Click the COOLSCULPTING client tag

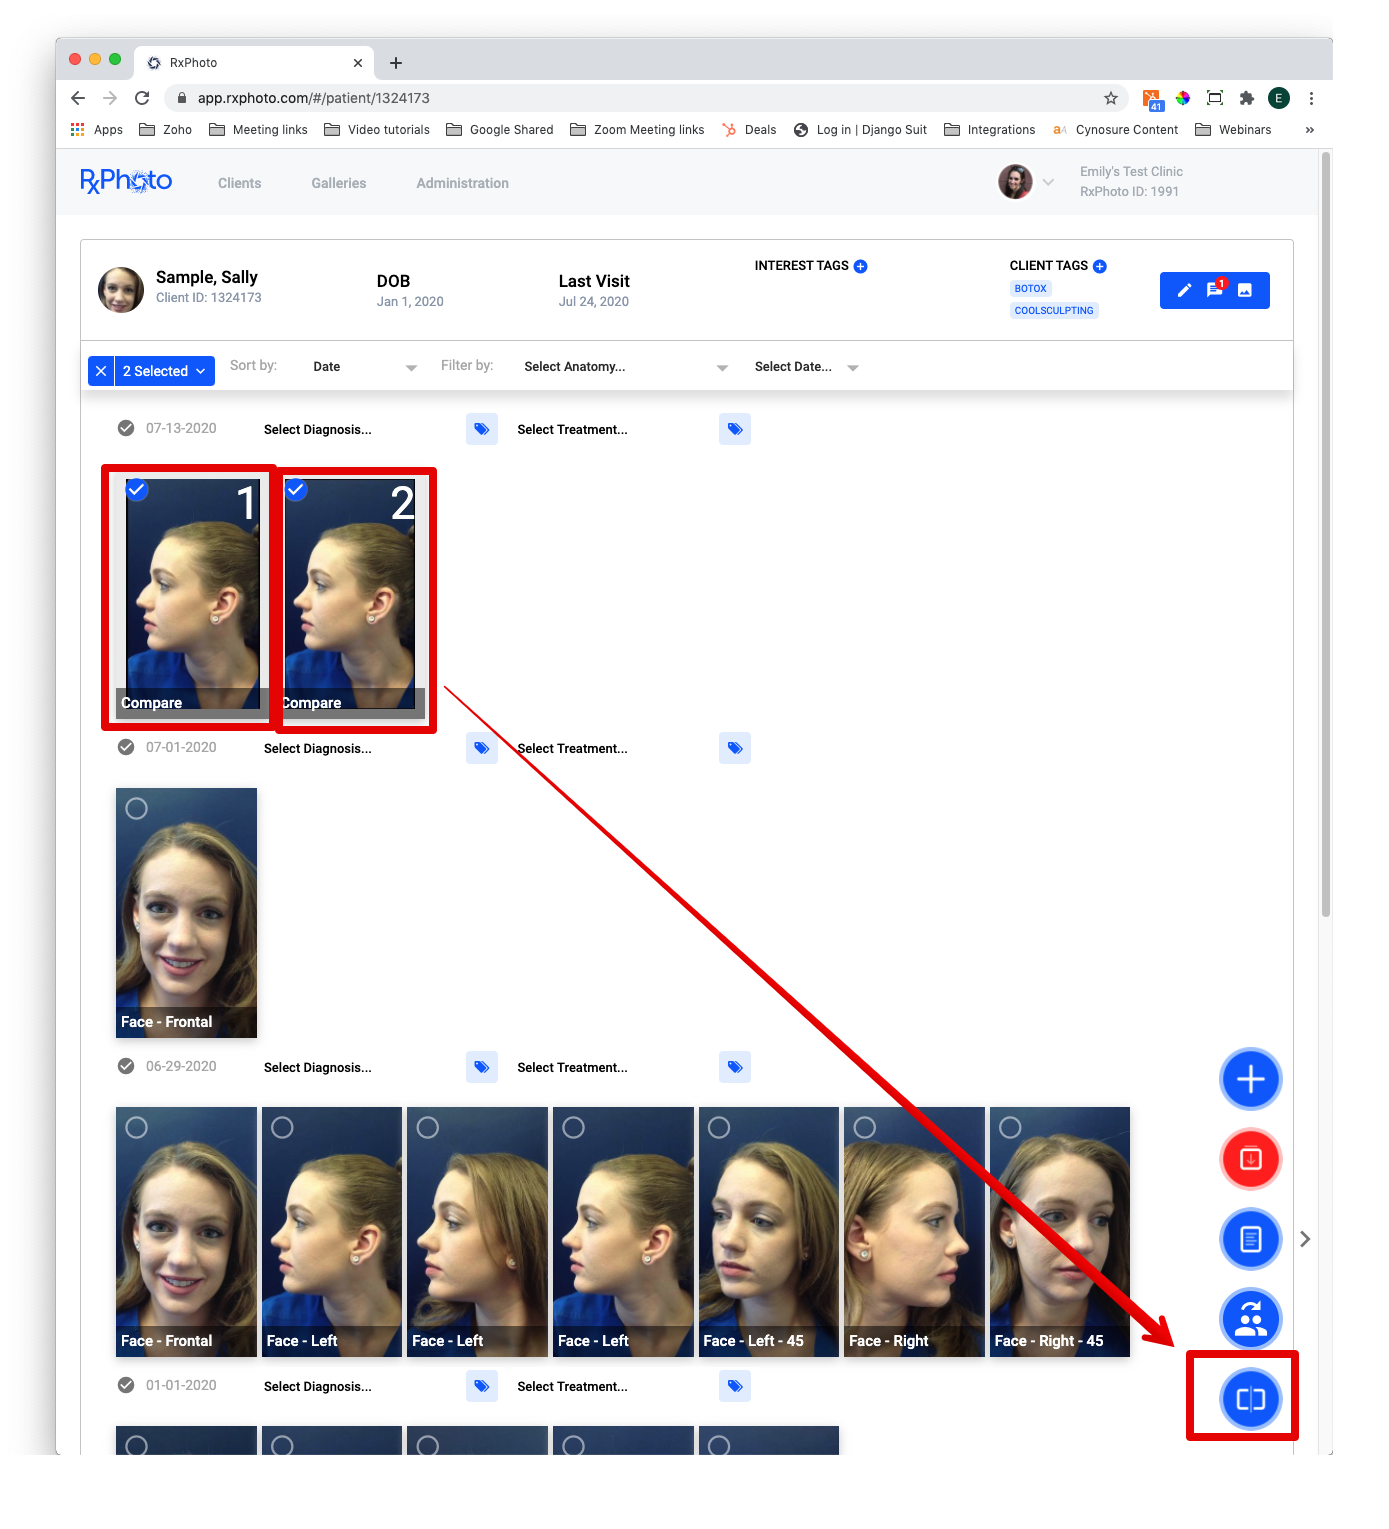[x=1054, y=311]
